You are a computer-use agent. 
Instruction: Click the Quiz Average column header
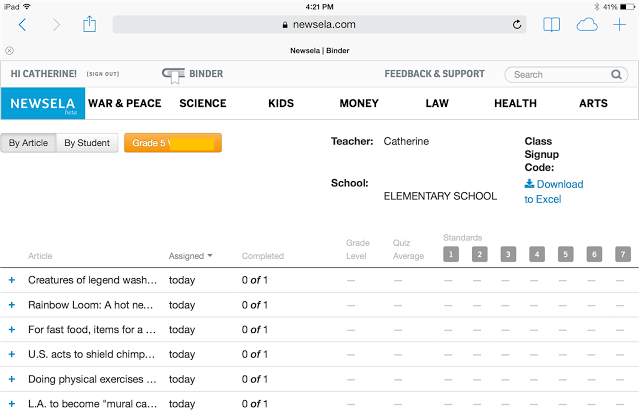click(408, 249)
